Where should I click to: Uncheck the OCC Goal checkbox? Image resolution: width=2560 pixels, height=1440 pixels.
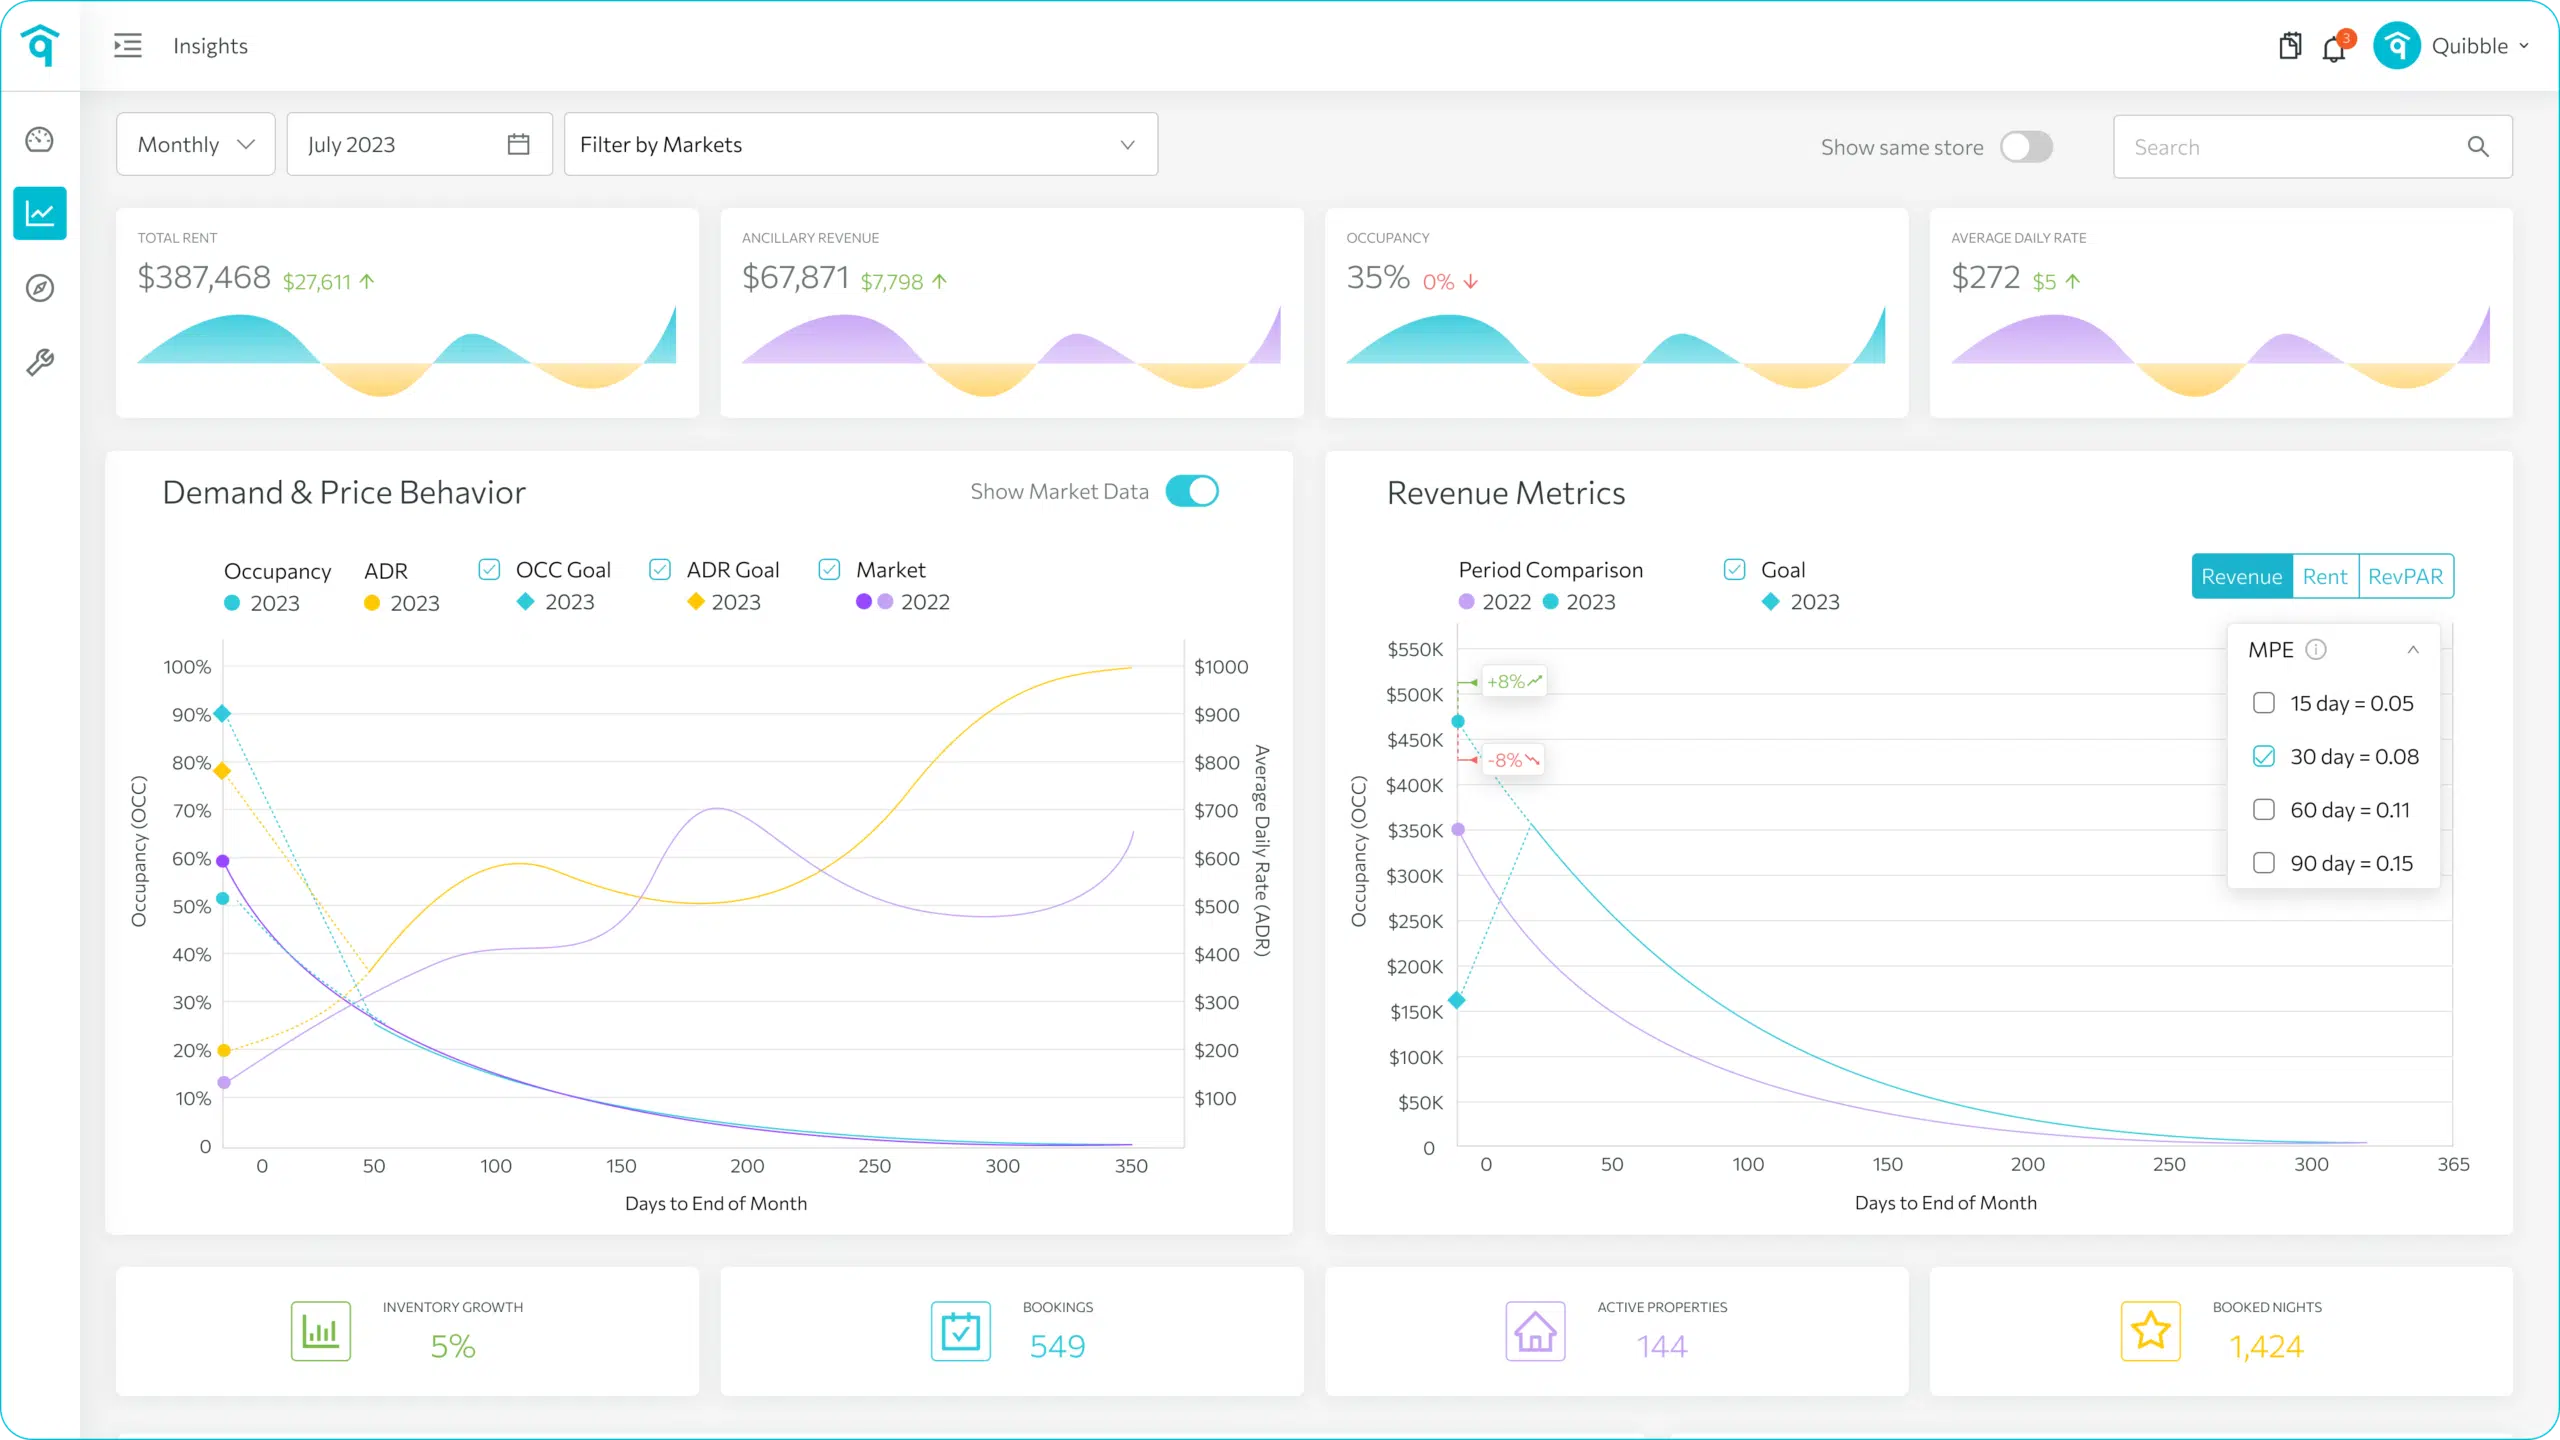click(489, 570)
